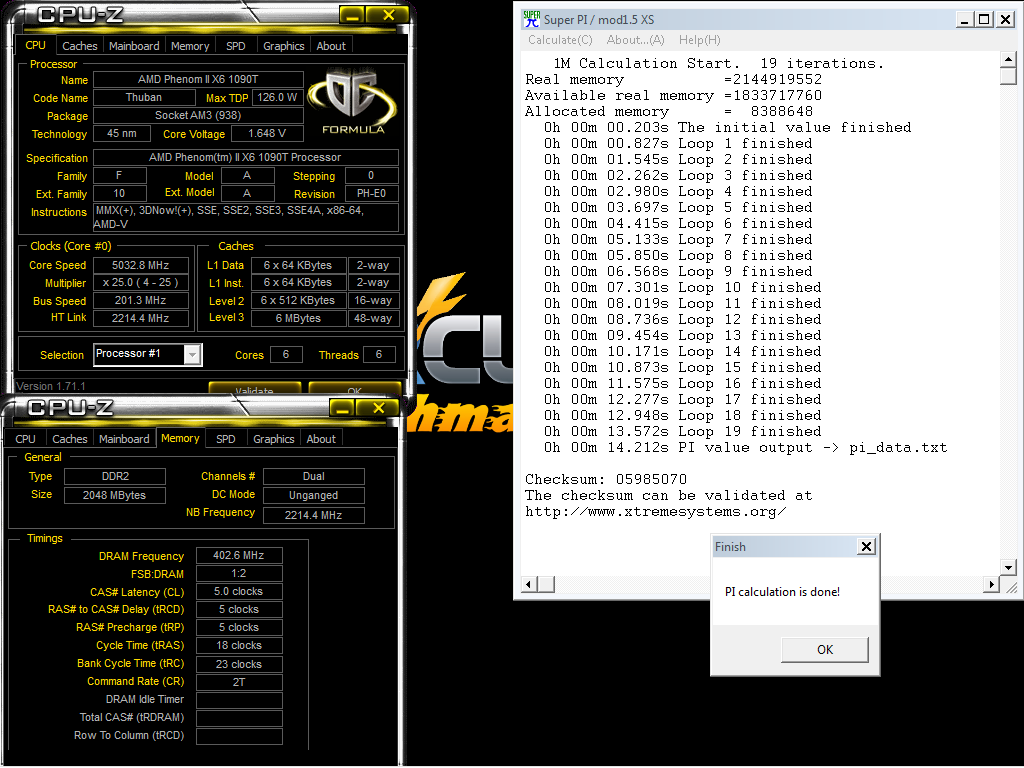Click the FSB:DRAM value 1:2

[239, 573]
